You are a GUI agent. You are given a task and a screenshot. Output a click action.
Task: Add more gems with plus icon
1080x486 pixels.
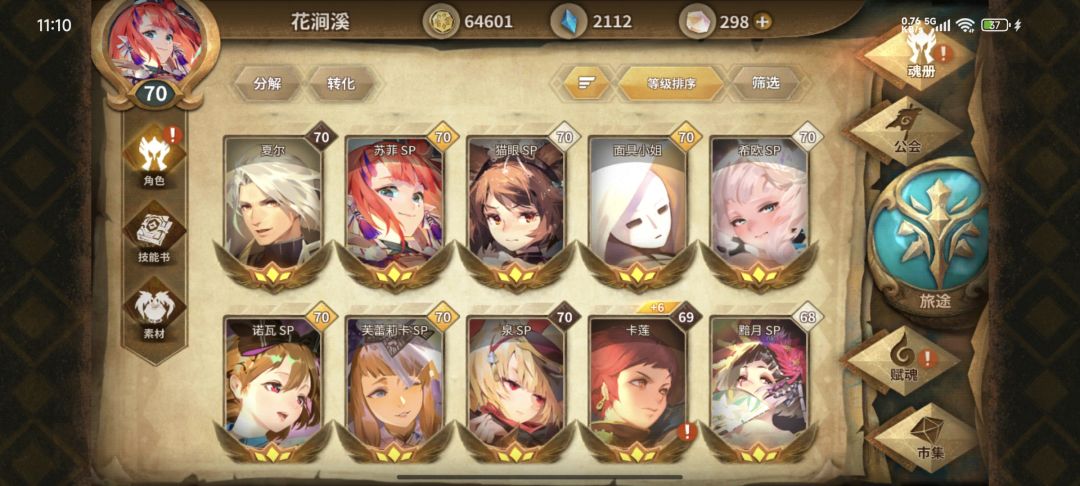tap(762, 22)
